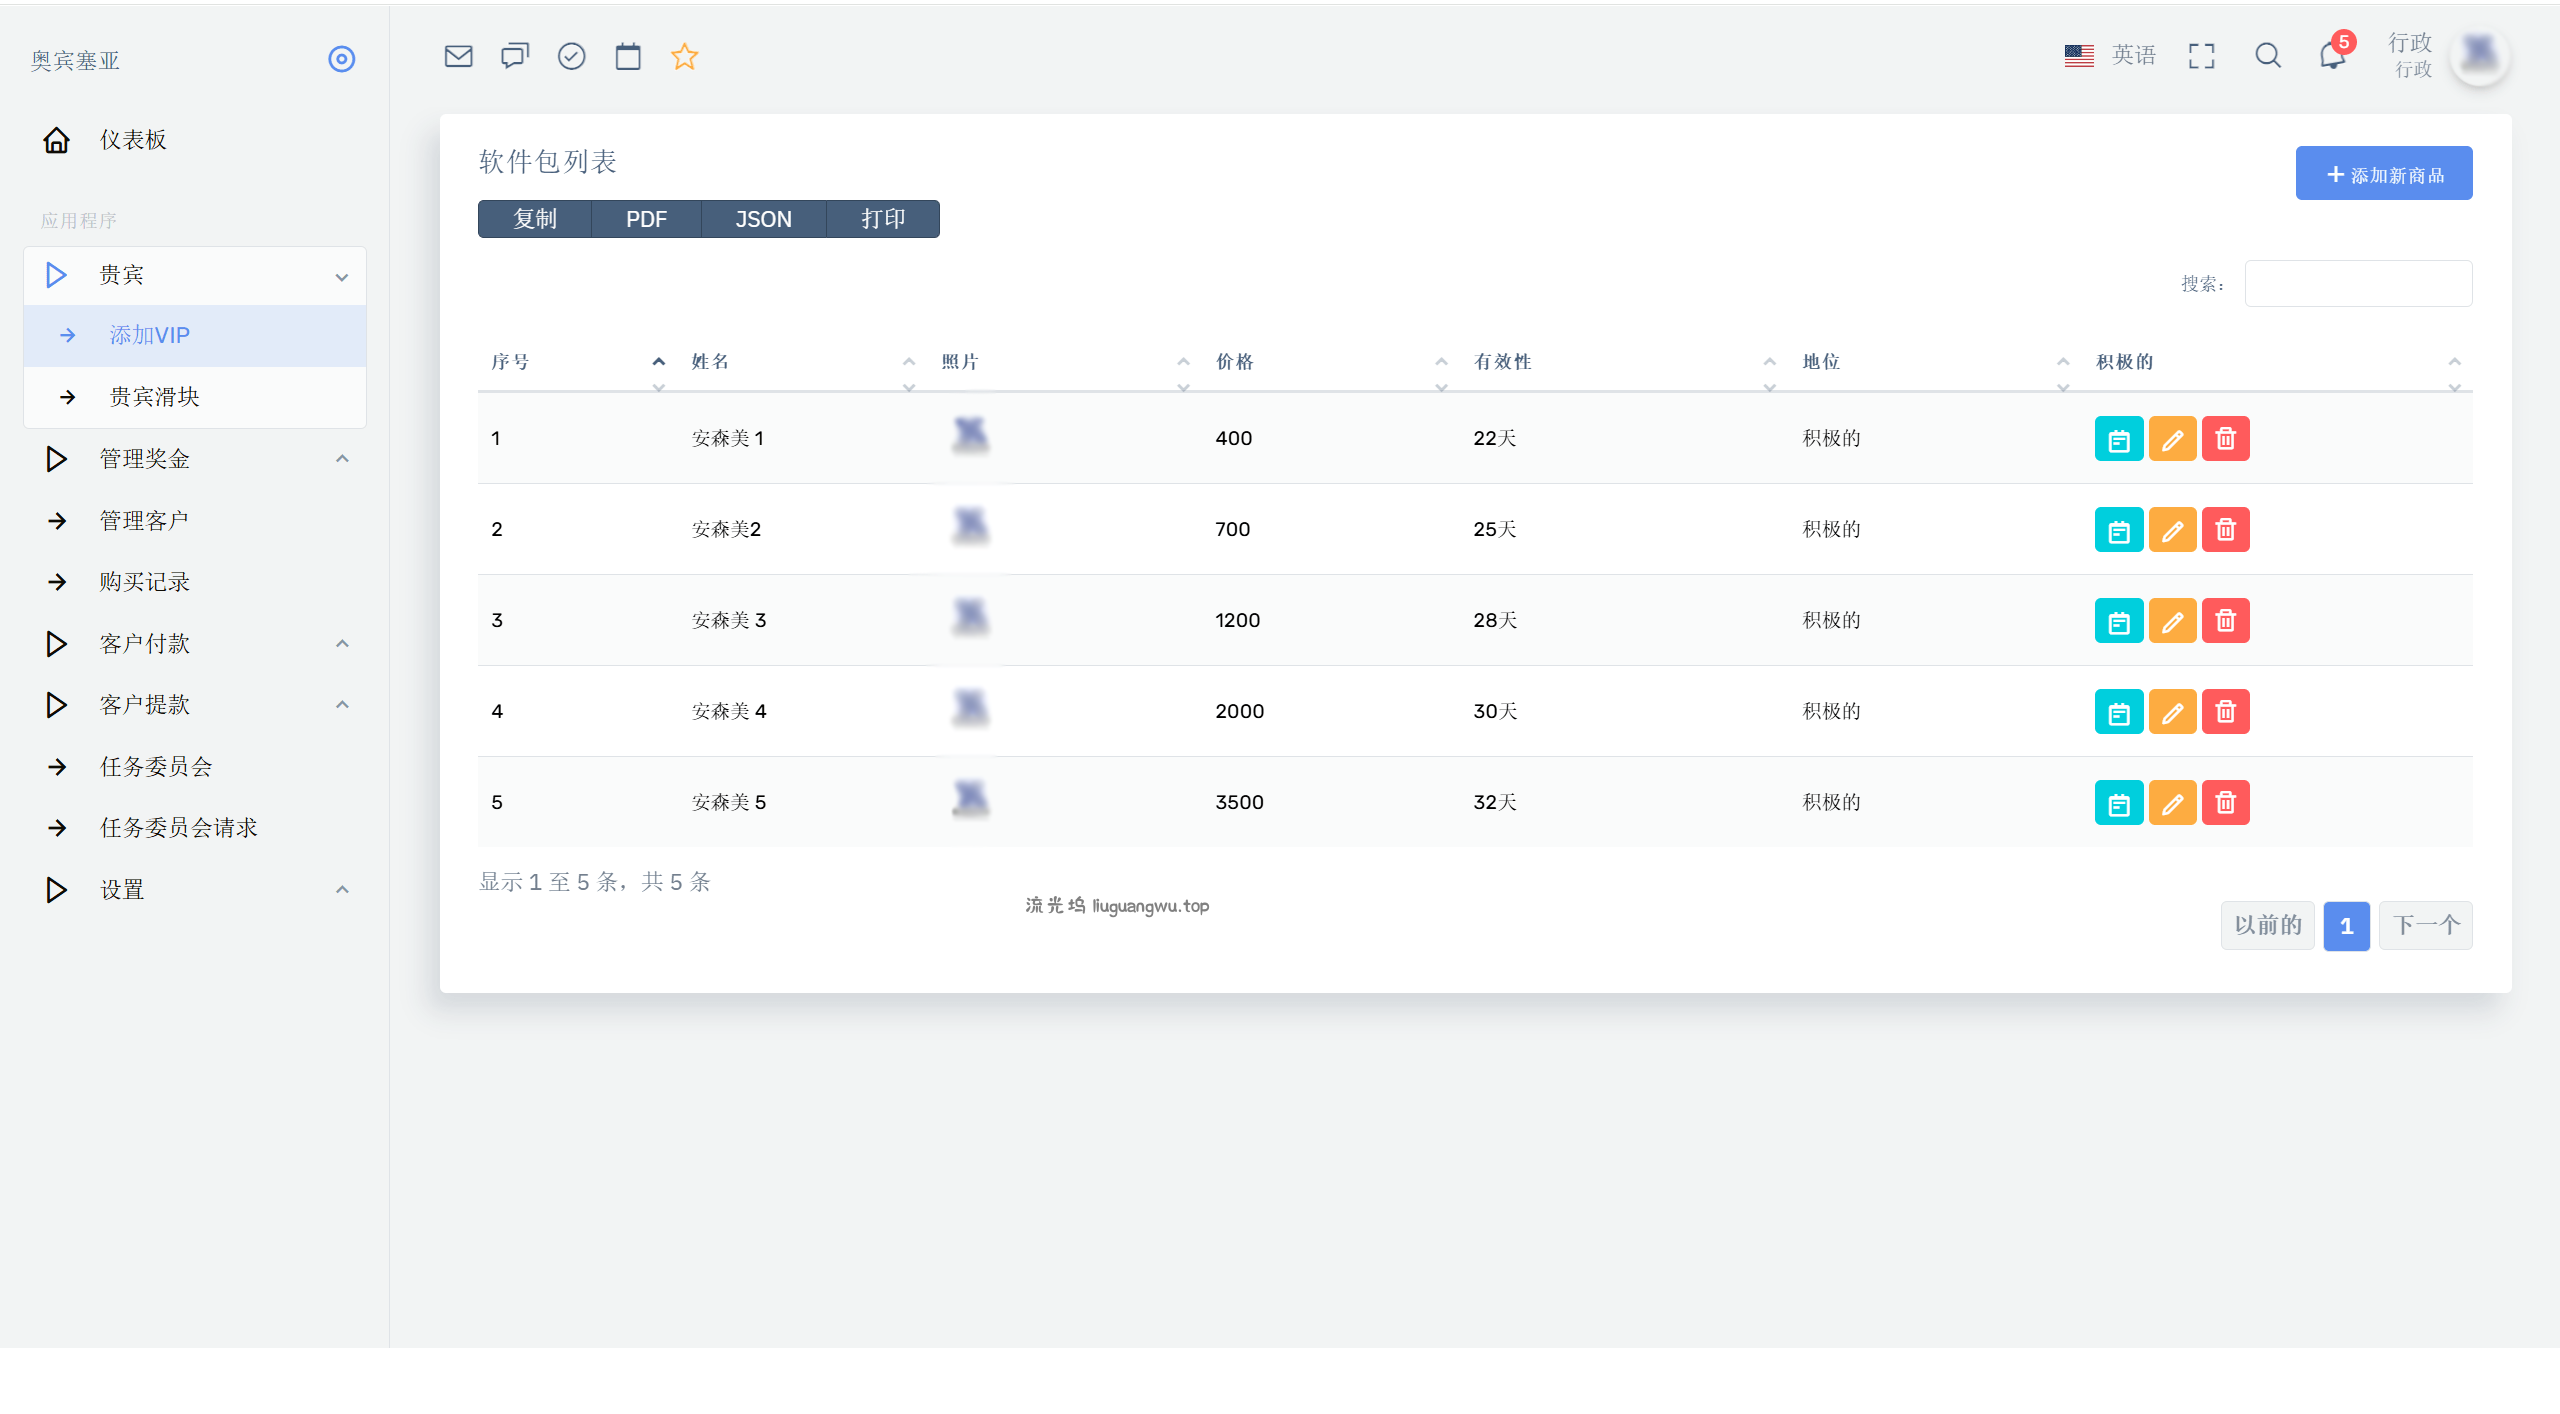
Task: Click the orange edit pencil for 安森美2
Action: [2172, 529]
